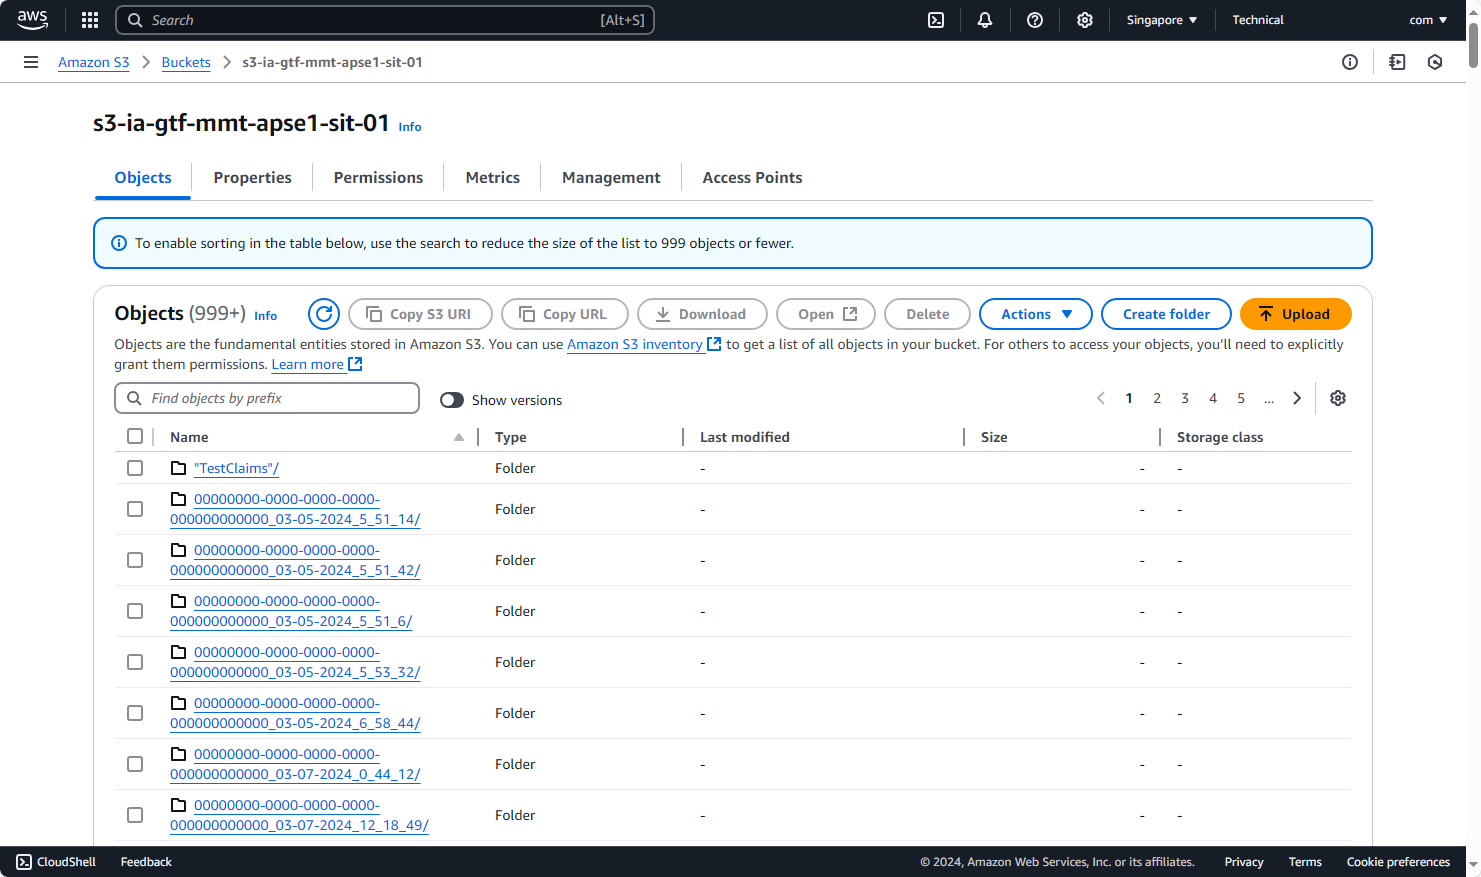Open the Amazon S3 breadcrumb link
Screen dimensions: 1481x877
pyautogui.click(x=94, y=62)
